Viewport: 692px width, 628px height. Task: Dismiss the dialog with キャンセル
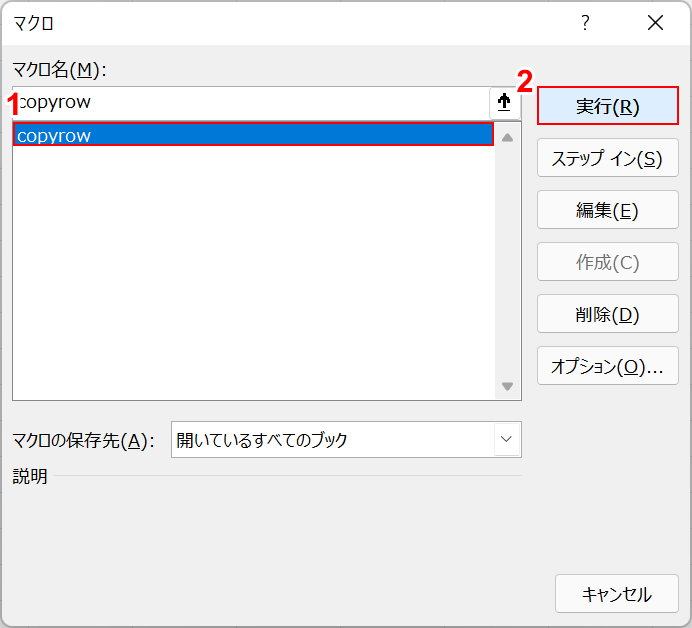(x=616, y=593)
